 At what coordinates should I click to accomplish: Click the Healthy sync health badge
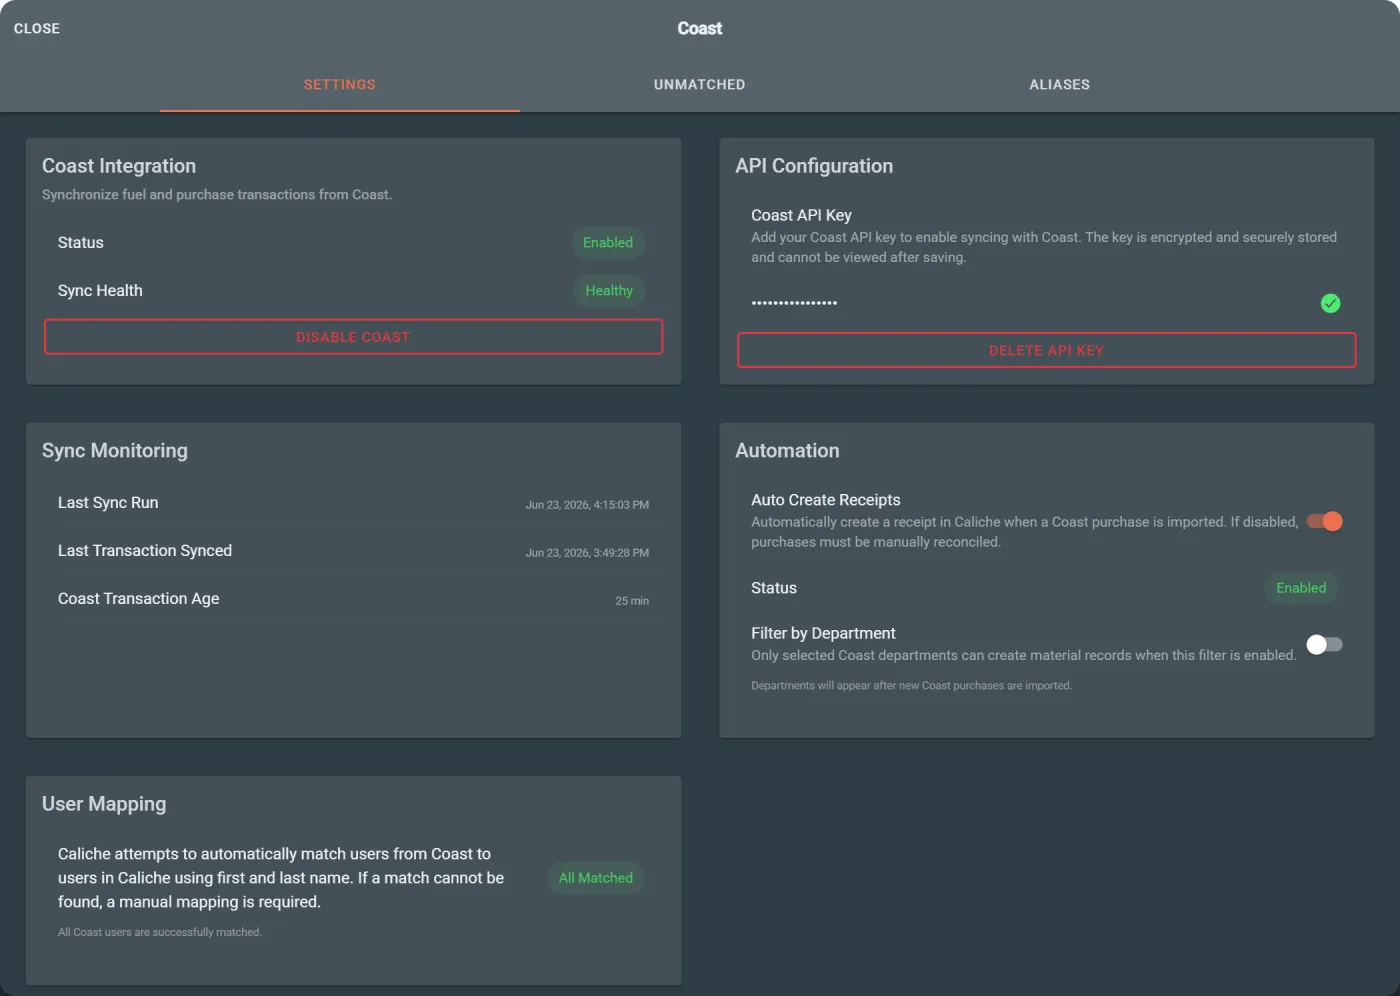point(609,291)
